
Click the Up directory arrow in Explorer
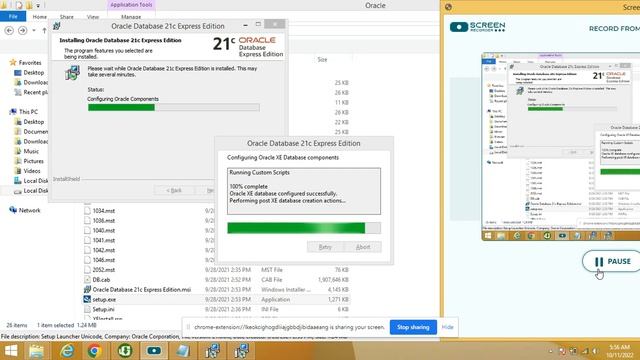click(x=44, y=31)
